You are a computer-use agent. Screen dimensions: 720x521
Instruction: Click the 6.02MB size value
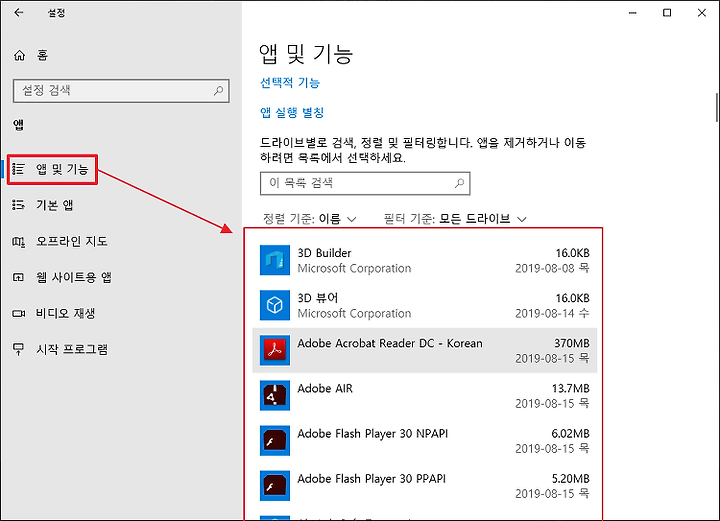tap(570, 433)
